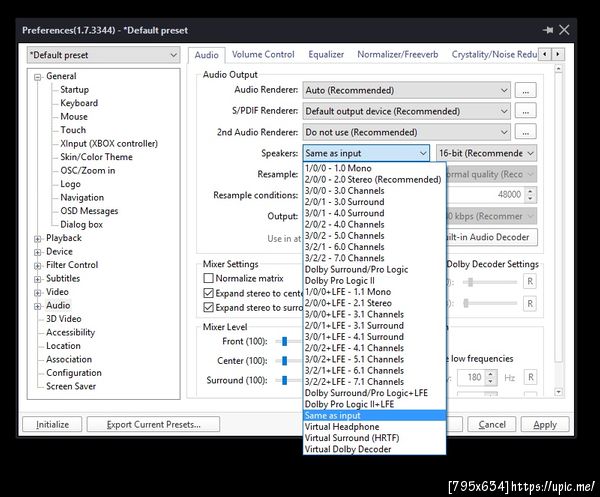The image size is (600, 497).
Task: Open the Screen Saver tree item
Action: point(71,386)
